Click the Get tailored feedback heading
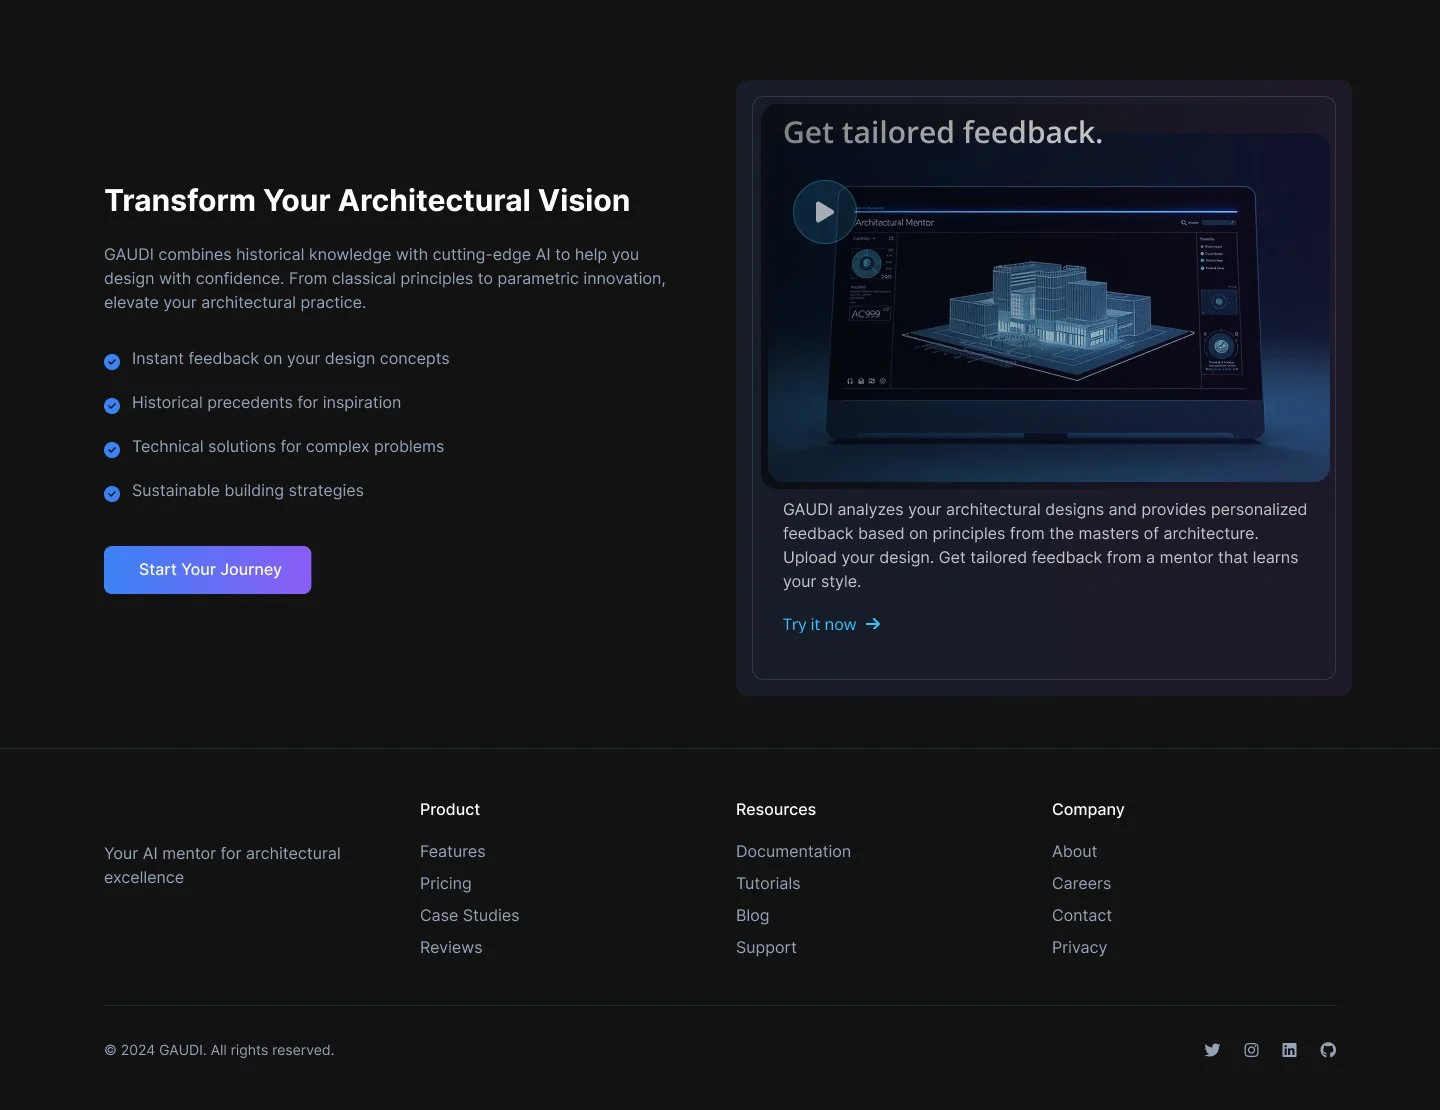The image size is (1440, 1110). [x=942, y=133]
